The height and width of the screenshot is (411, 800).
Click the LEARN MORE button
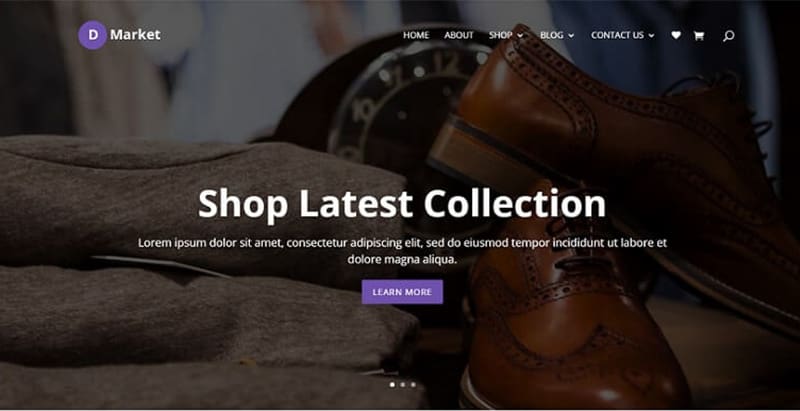click(402, 292)
